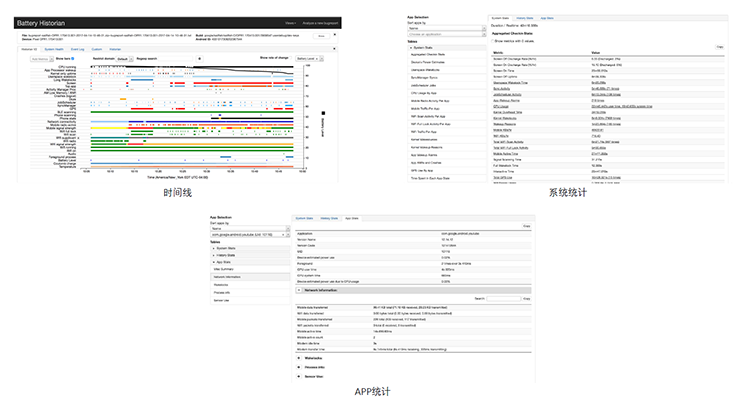Image resolution: width=750 pixels, height=405 pixels.
Task: Click the green BLE scanning bar
Action: click(191, 112)
